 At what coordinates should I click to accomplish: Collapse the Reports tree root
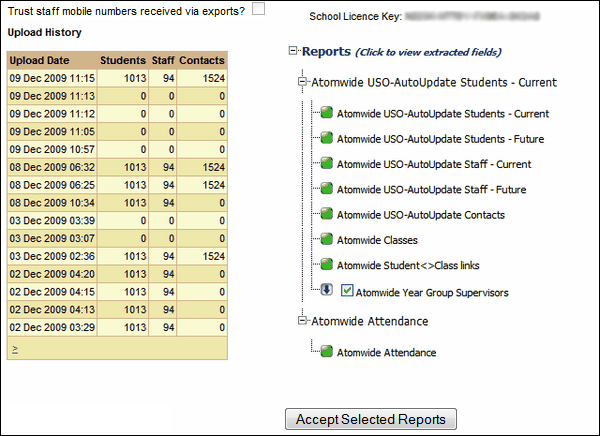pyautogui.click(x=293, y=51)
